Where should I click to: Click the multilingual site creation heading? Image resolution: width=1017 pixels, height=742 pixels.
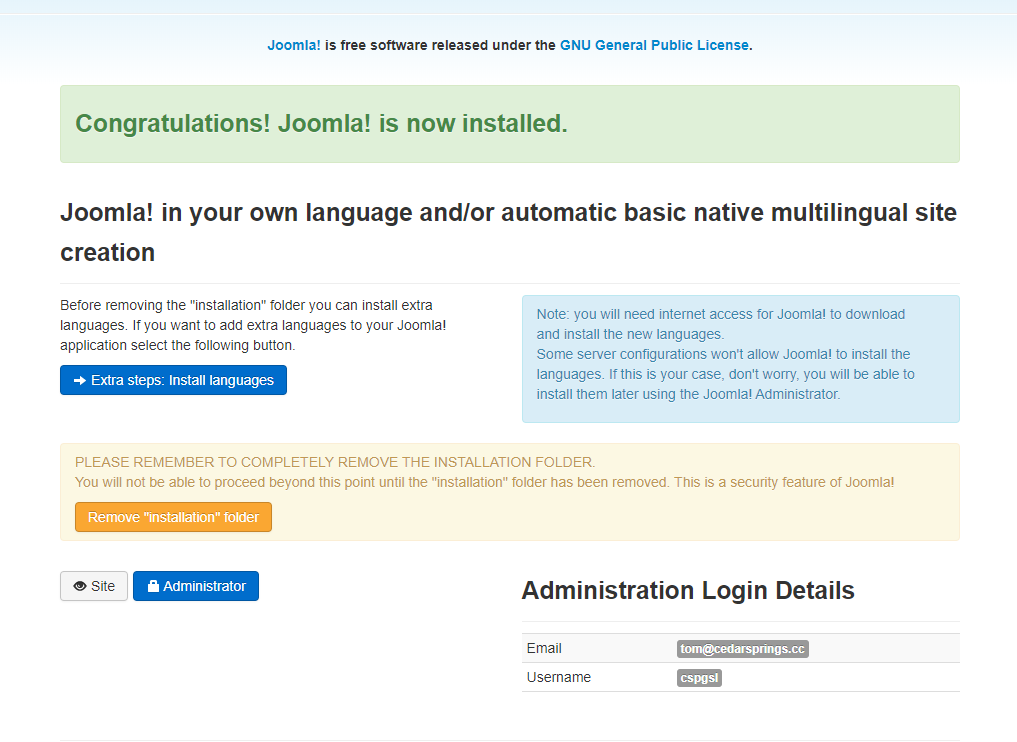tap(508, 232)
